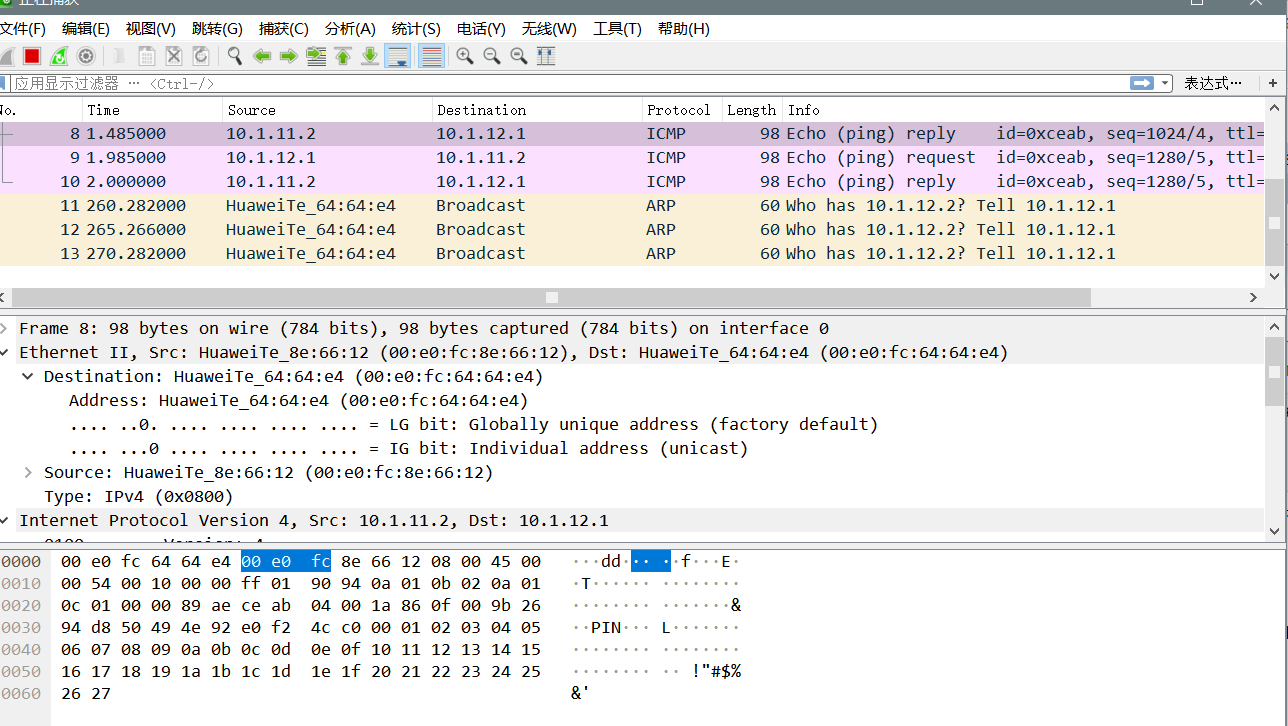The image size is (1288, 726).
Task: Apply the display filter arrow button
Action: pos(1142,84)
